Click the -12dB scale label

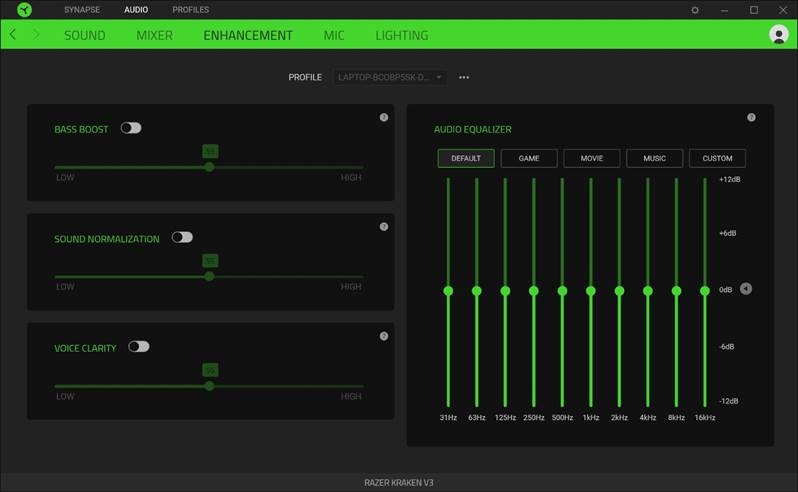click(728, 401)
